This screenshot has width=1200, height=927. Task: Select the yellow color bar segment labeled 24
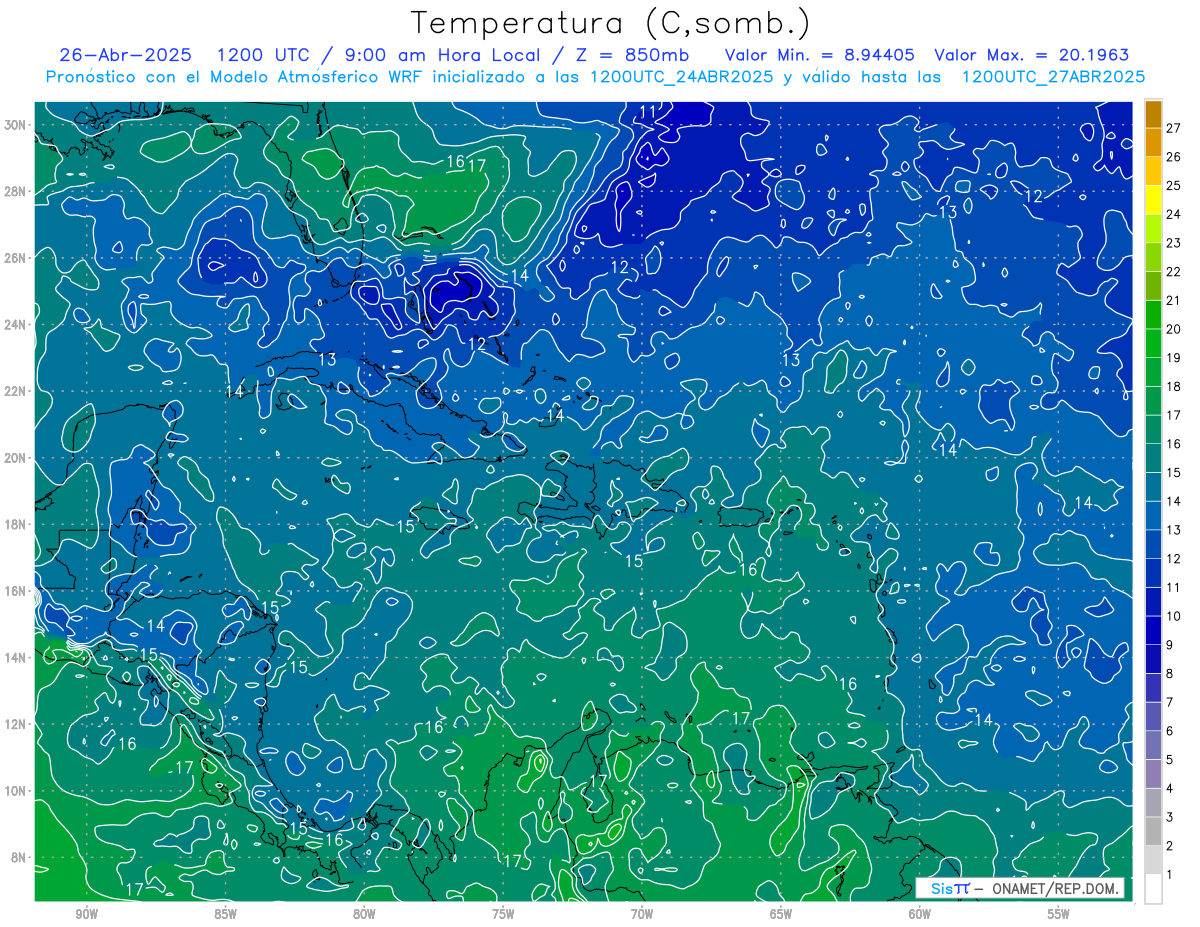coord(1153,201)
